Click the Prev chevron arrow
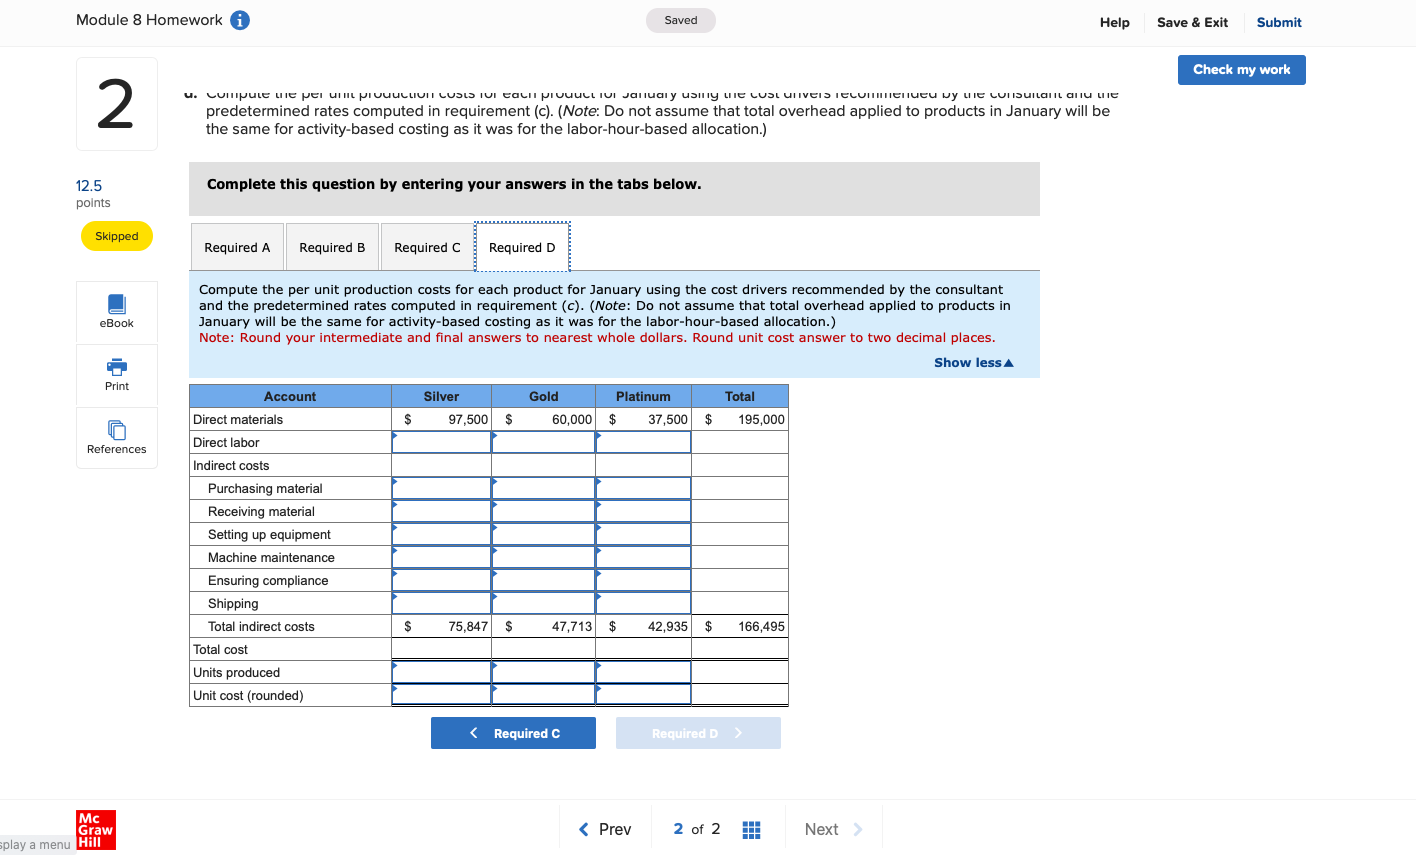The height and width of the screenshot is (858, 1416). (583, 829)
